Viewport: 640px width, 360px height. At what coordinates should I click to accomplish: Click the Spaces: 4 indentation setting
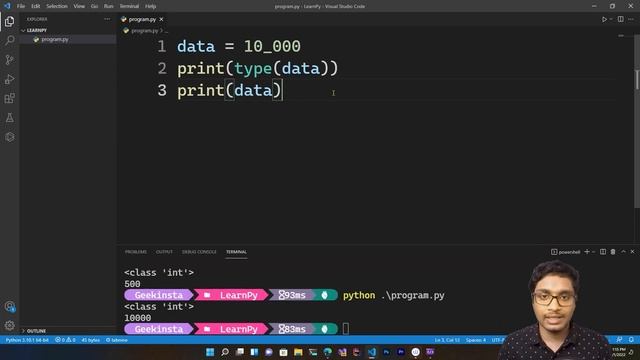click(476, 340)
